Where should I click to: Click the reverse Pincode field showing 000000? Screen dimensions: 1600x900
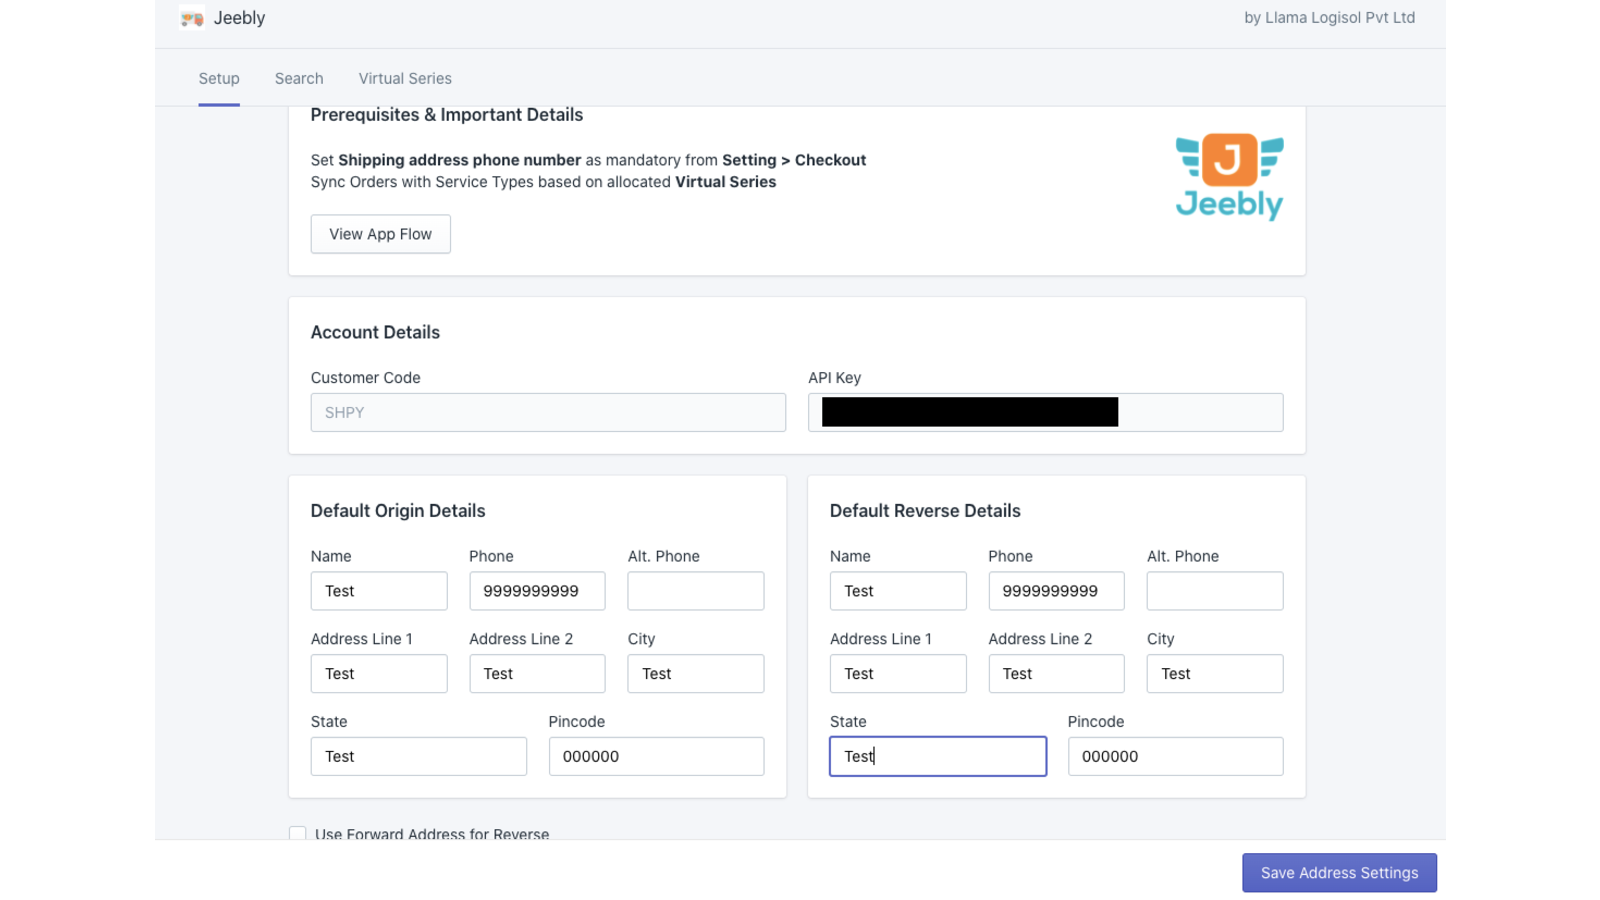1175,756
